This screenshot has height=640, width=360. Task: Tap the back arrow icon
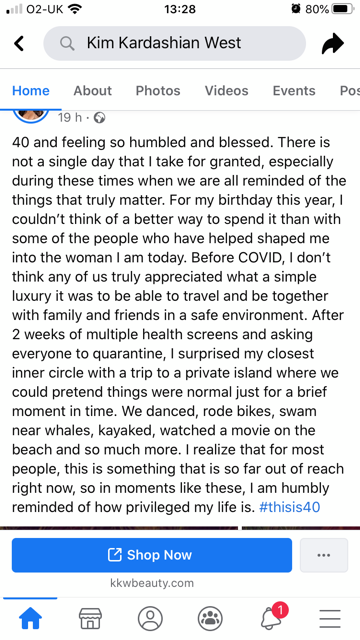pyautogui.click(x=19, y=43)
